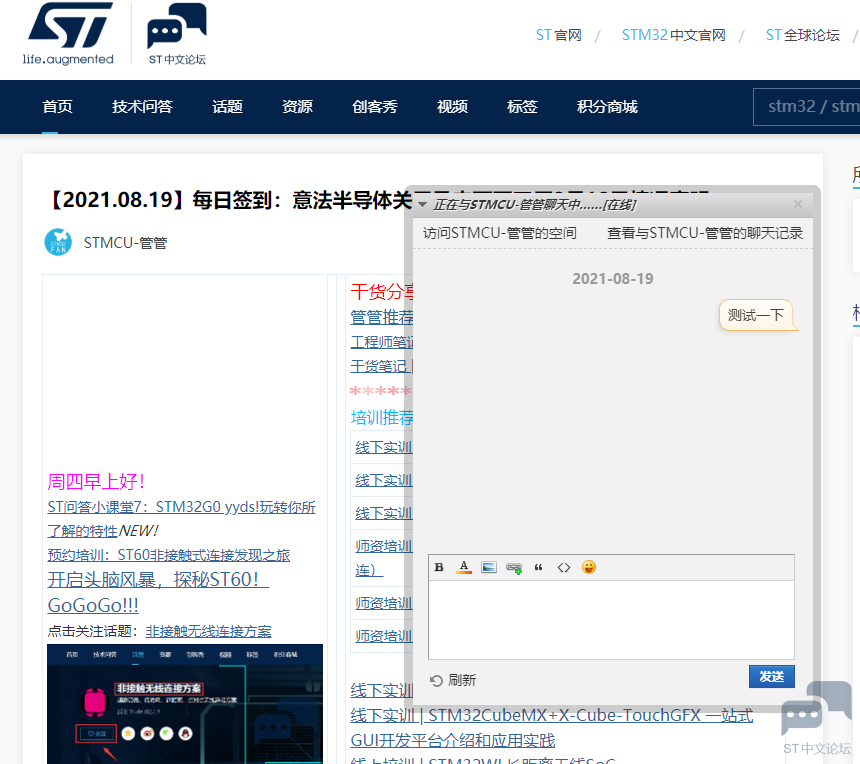Send message with 发送 button
The width and height of the screenshot is (860, 764).
tap(772, 677)
